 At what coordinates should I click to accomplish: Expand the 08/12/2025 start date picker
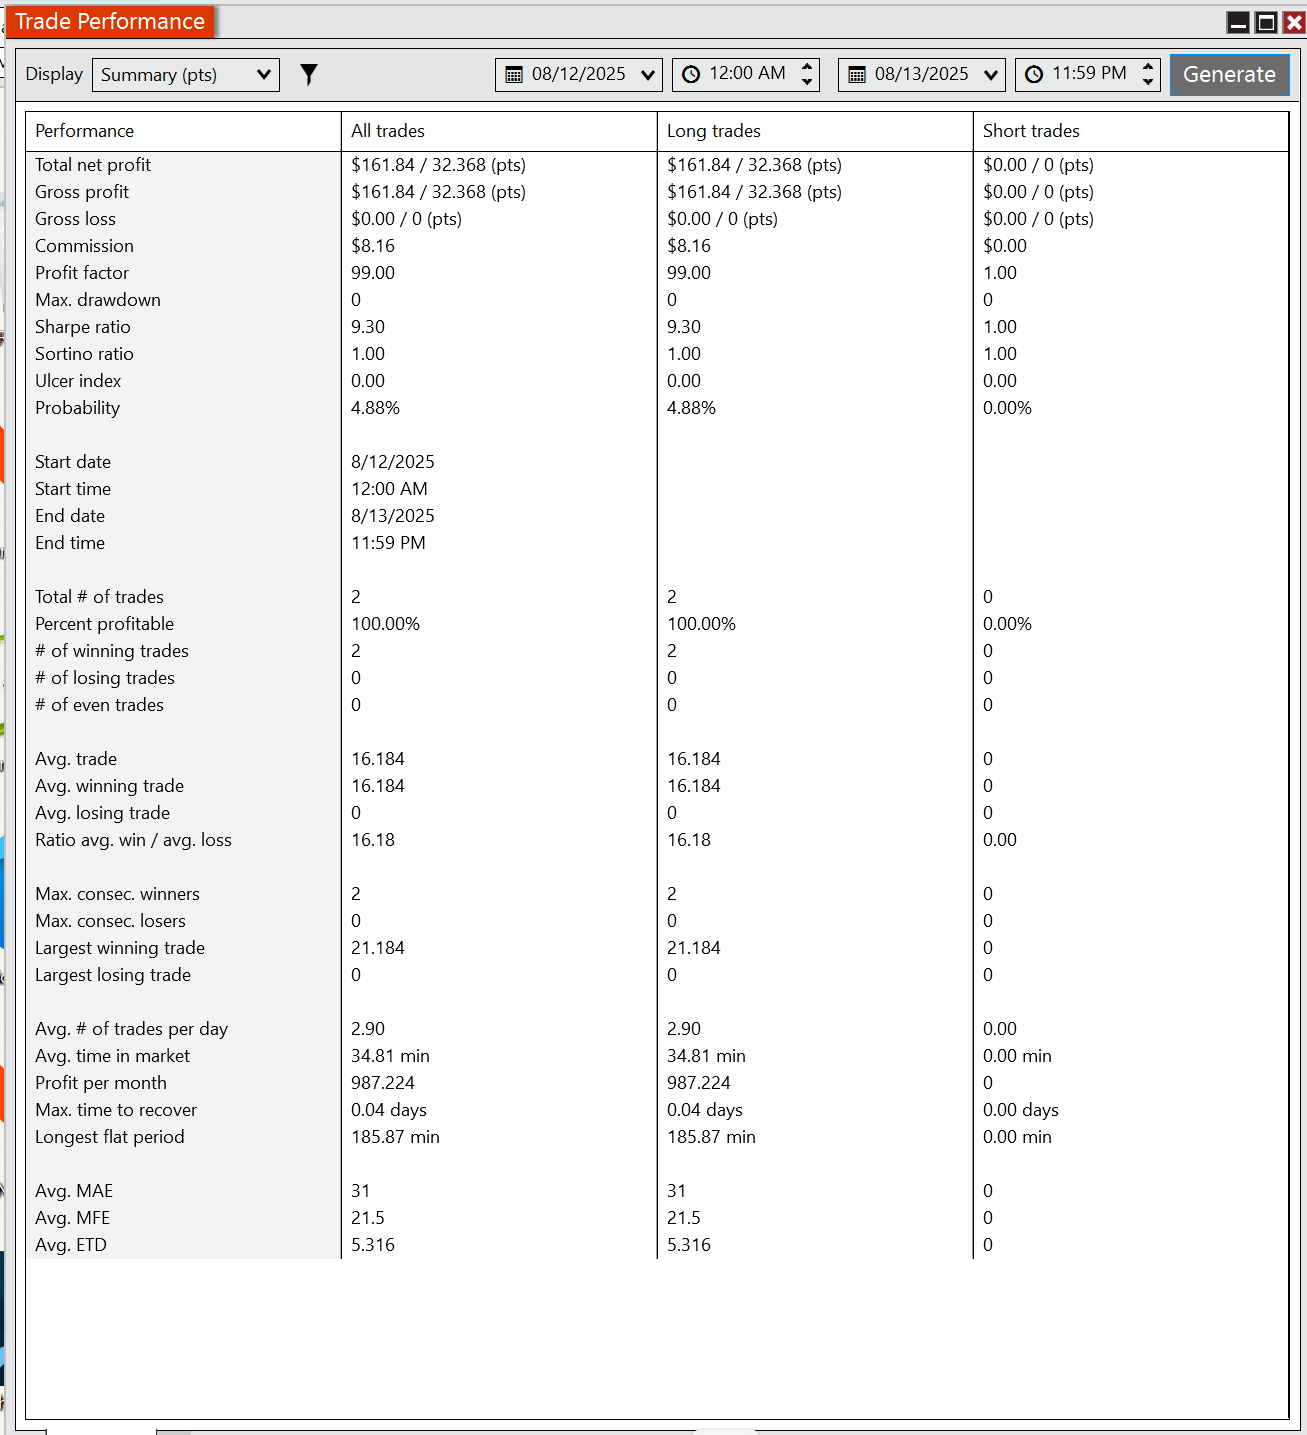click(648, 75)
